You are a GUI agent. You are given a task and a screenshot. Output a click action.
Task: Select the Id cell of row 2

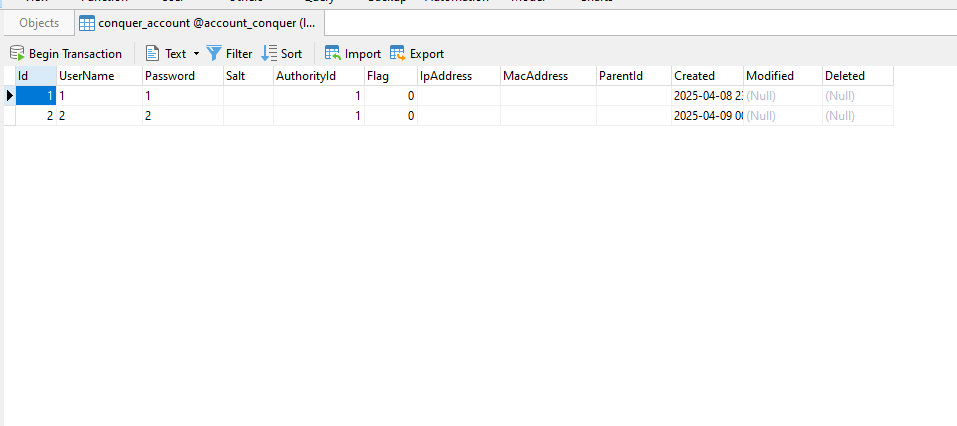[x=35, y=116]
